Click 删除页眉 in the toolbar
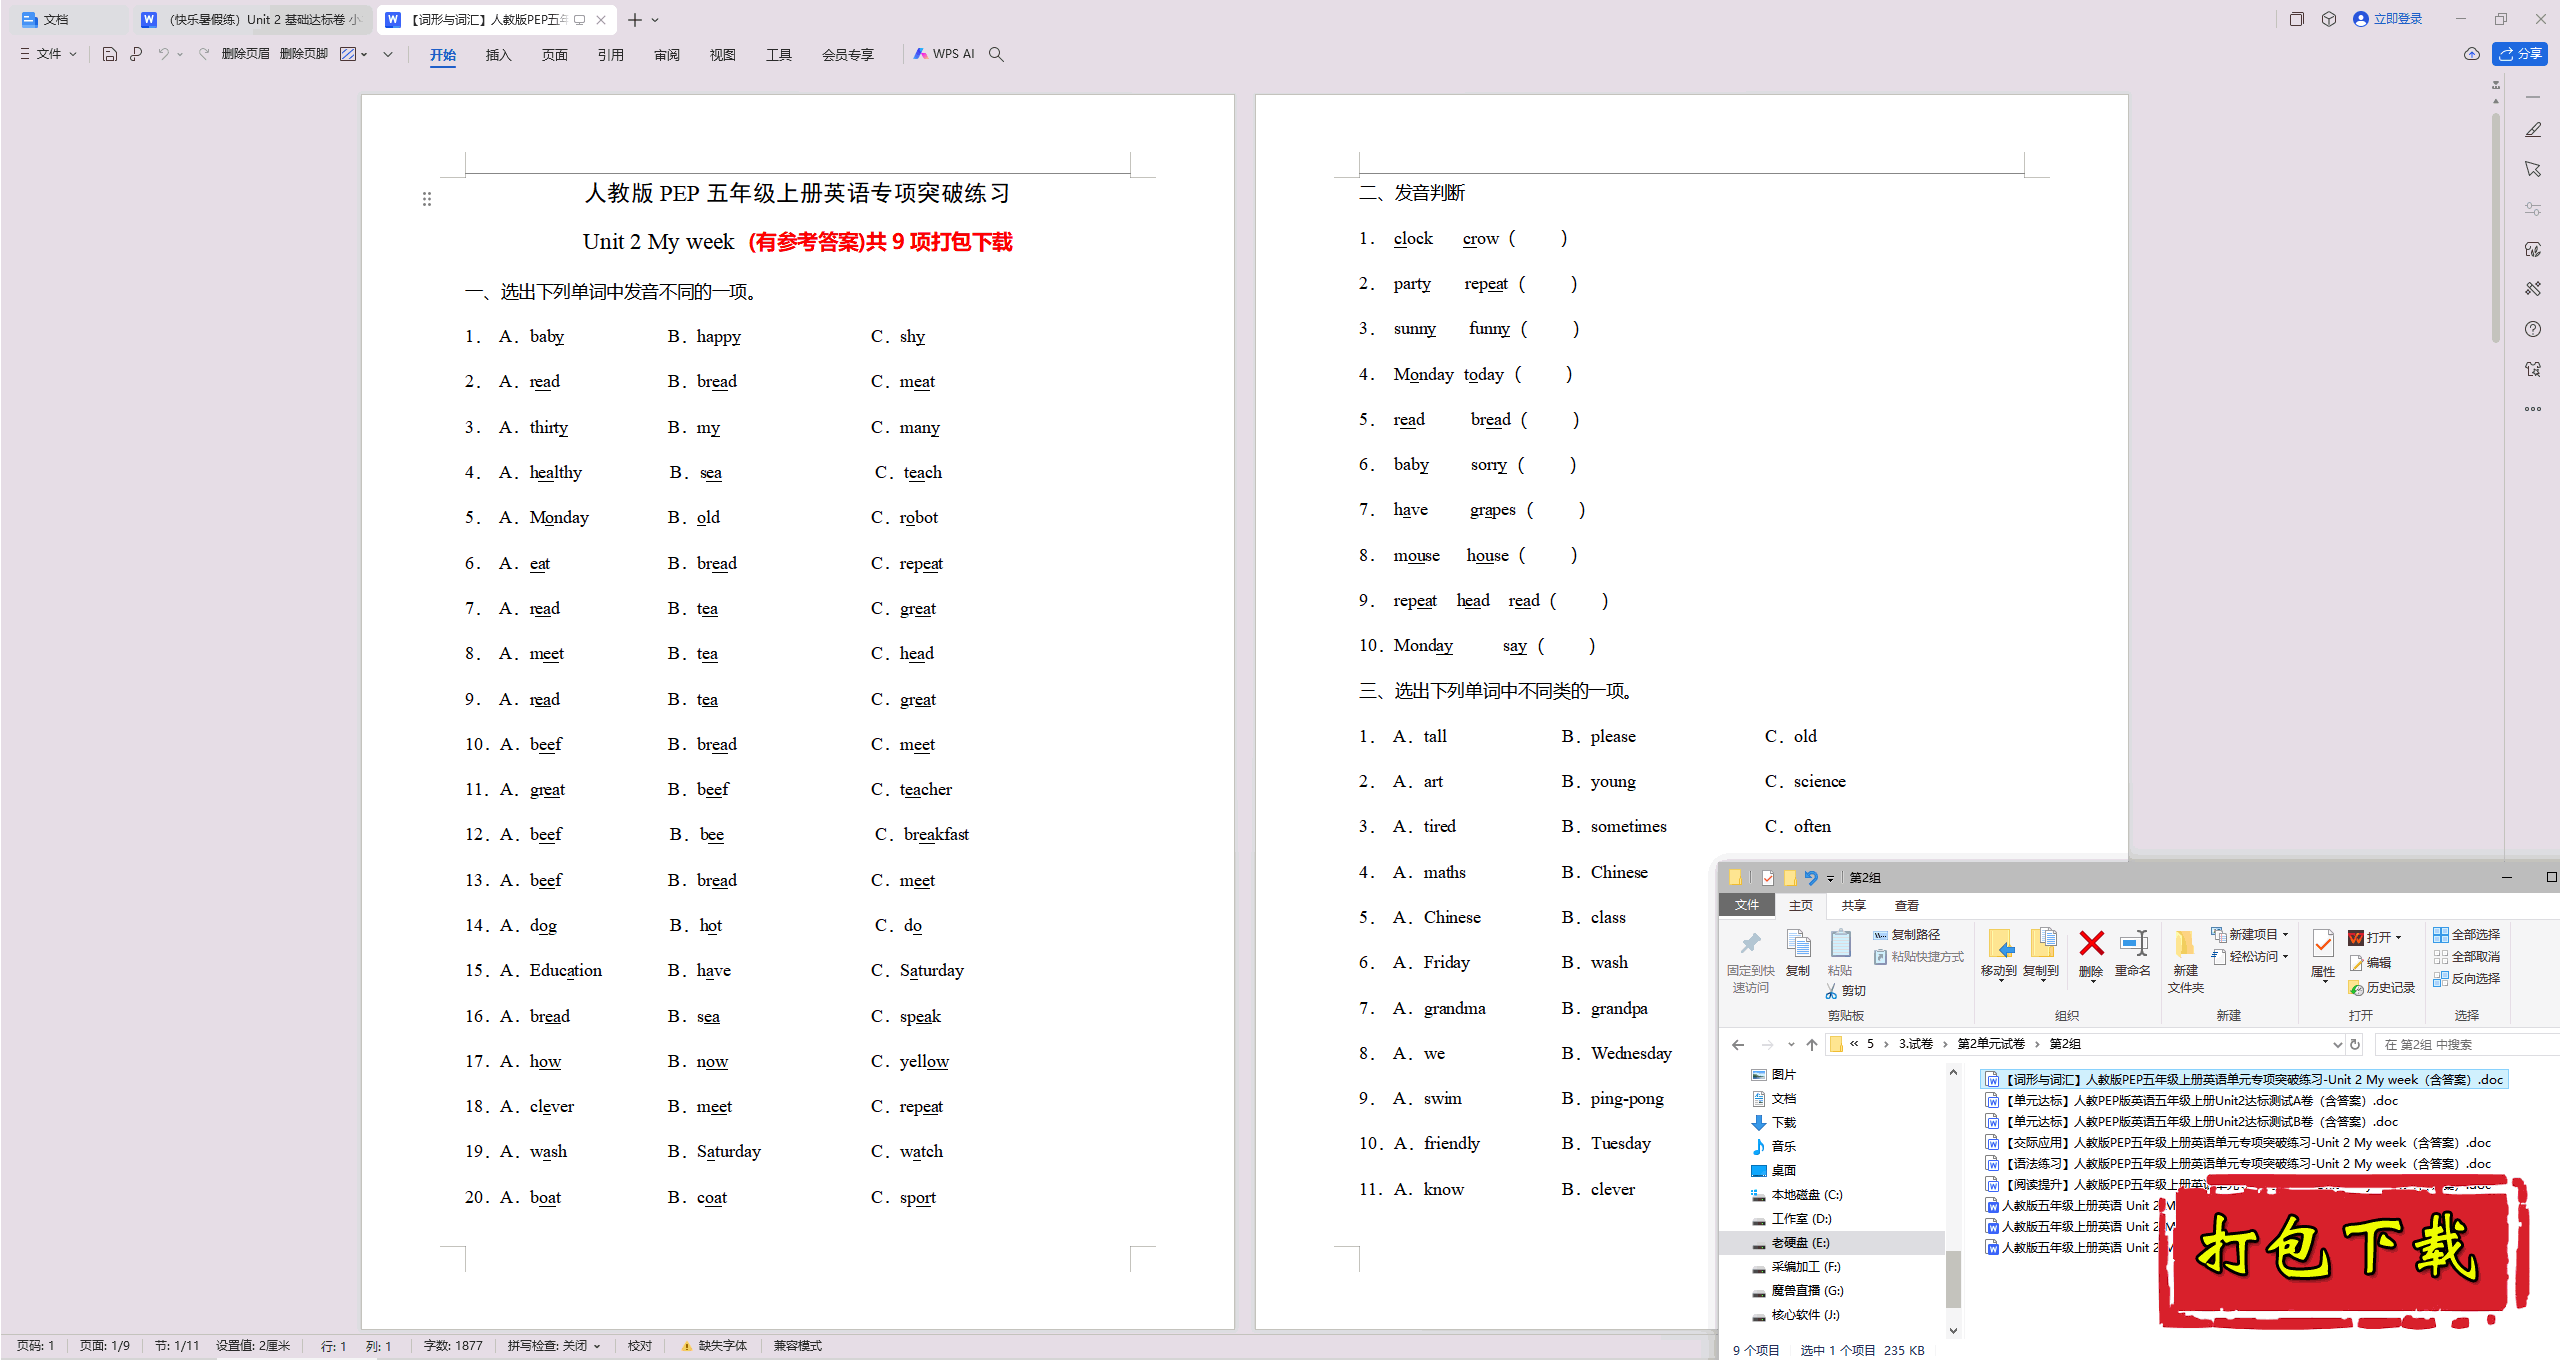Image resolution: width=2560 pixels, height=1360 pixels. point(246,54)
